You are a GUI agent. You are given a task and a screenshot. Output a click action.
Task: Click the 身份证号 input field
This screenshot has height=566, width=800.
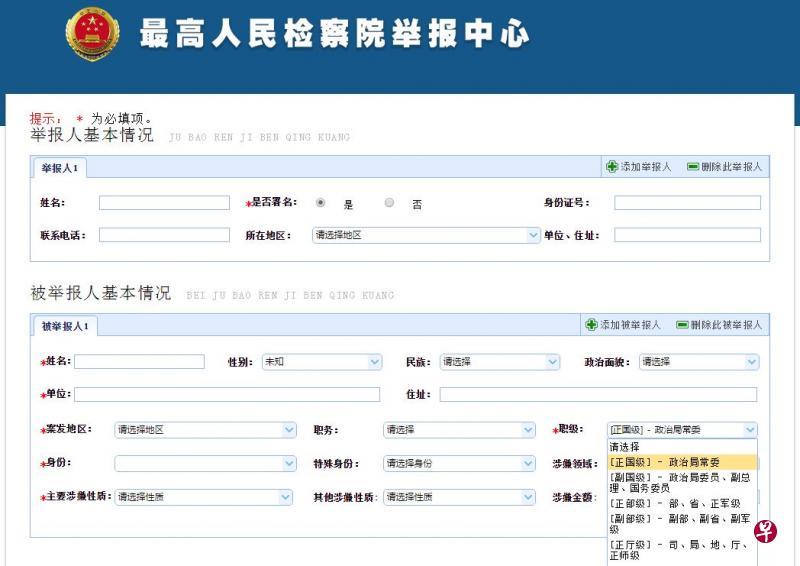pyautogui.click(x=687, y=203)
